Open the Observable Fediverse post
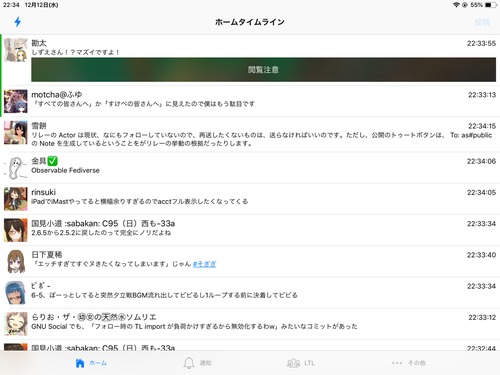The height and width of the screenshot is (375, 500). click(65, 170)
